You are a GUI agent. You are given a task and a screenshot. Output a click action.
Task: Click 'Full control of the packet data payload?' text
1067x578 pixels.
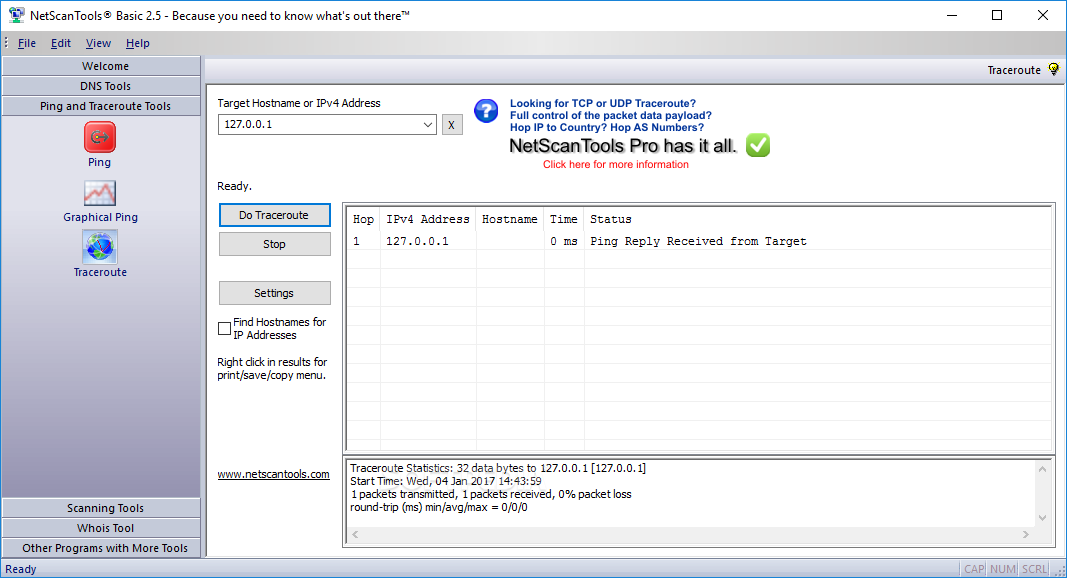tap(611, 116)
